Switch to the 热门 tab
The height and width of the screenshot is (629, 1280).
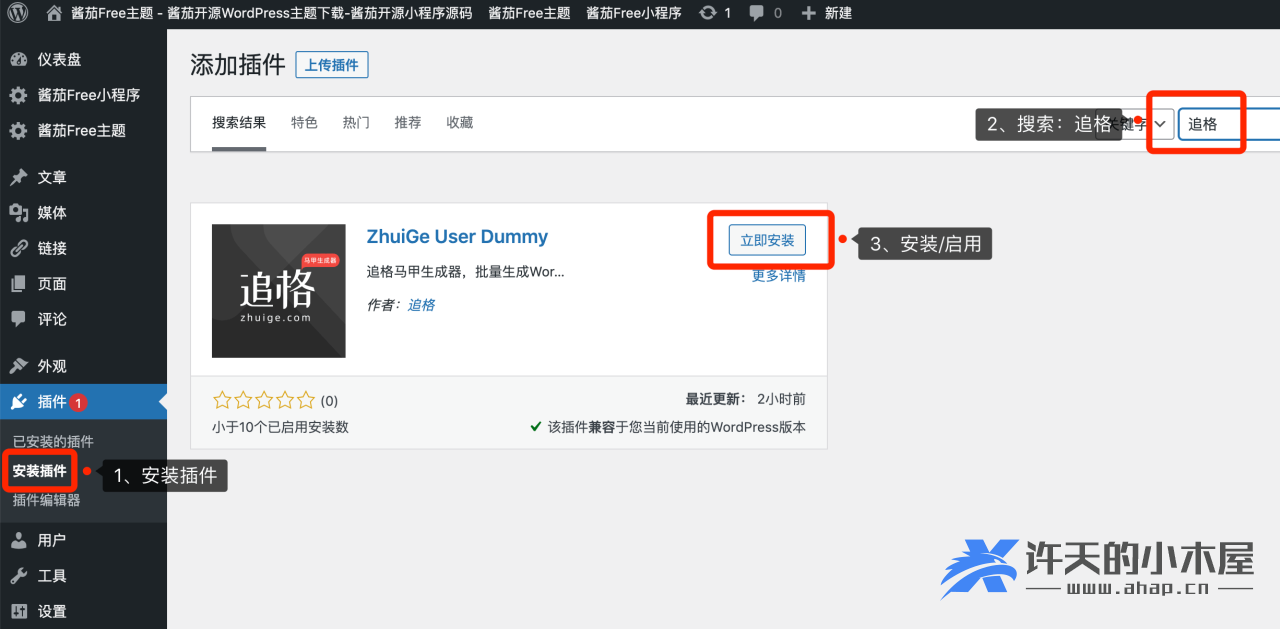pyautogui.click(x=356, y=123)
